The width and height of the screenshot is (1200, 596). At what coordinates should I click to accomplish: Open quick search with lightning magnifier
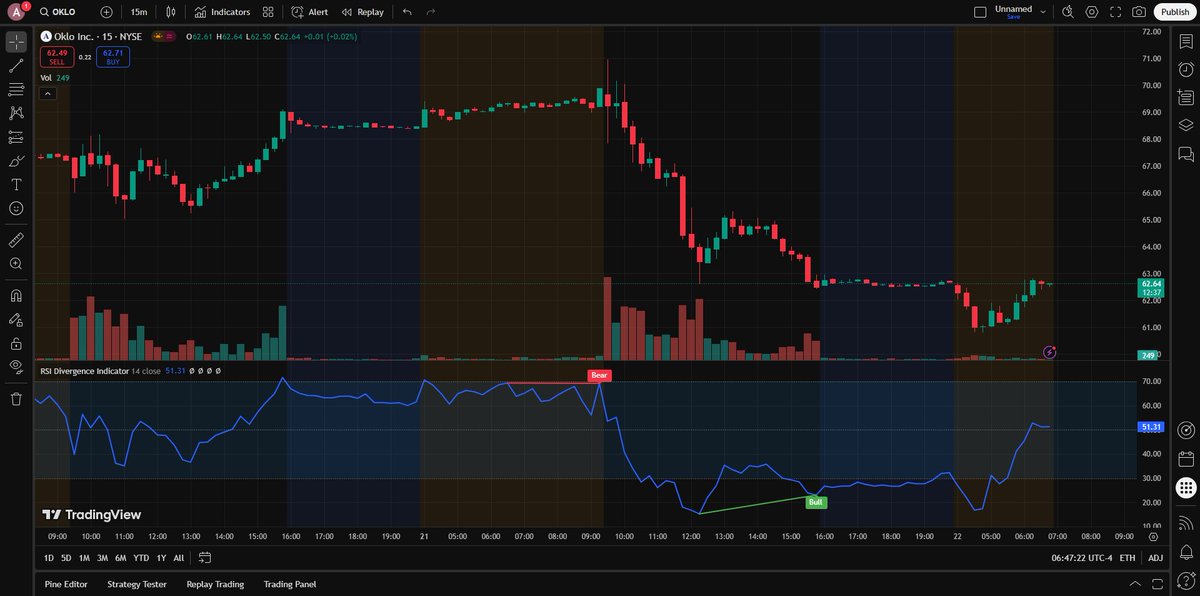pyautogui.click(x=1067, y=12)
